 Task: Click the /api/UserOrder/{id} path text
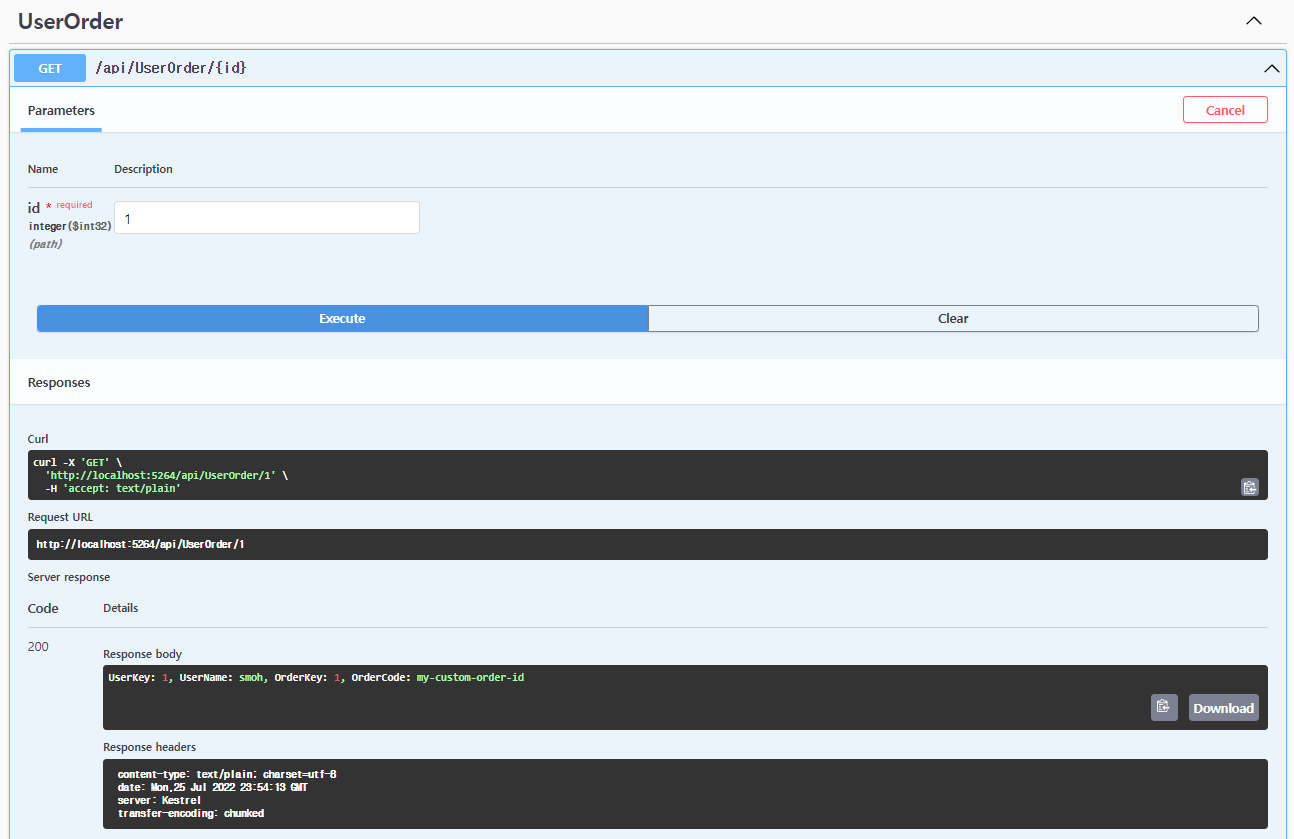(x=171, y=68)
